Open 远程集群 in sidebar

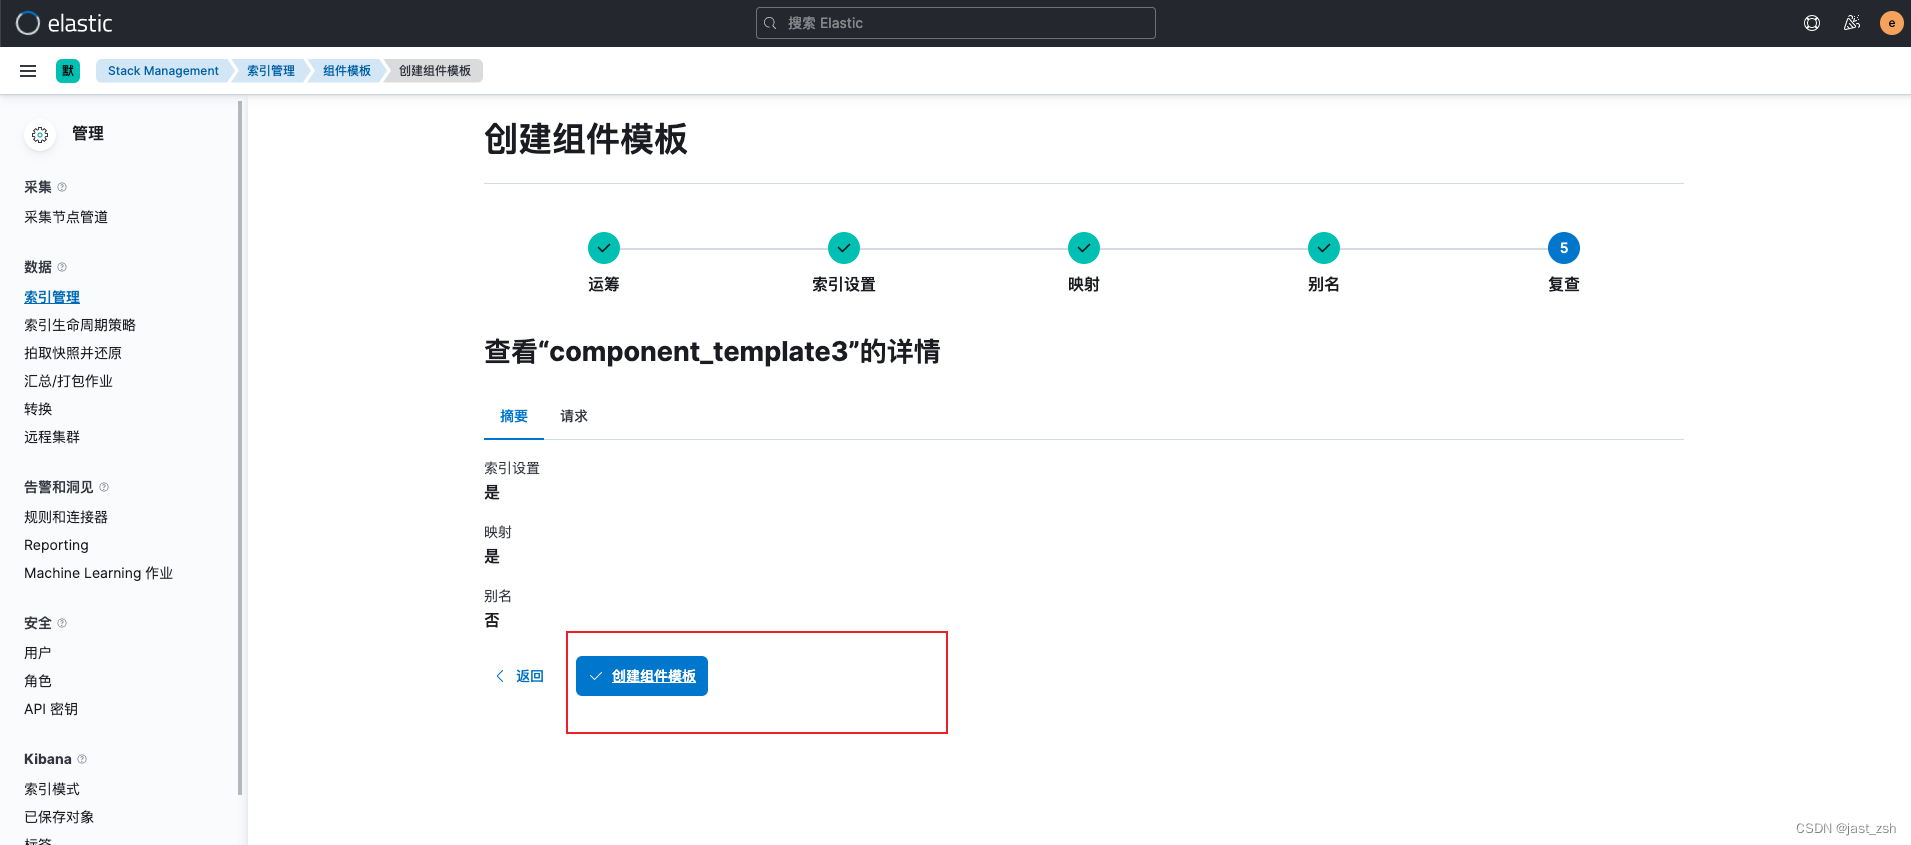click(x=52, y=437)
